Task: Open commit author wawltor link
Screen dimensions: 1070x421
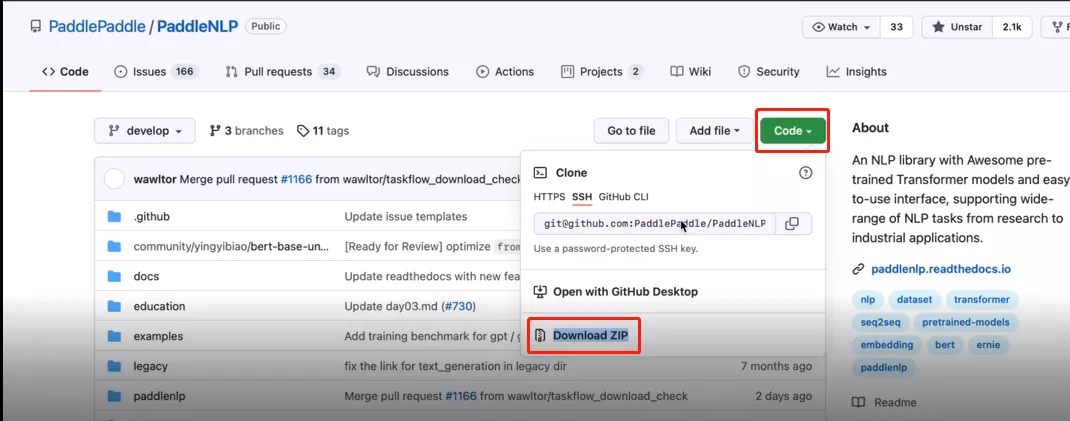Action: coord(155,179)
